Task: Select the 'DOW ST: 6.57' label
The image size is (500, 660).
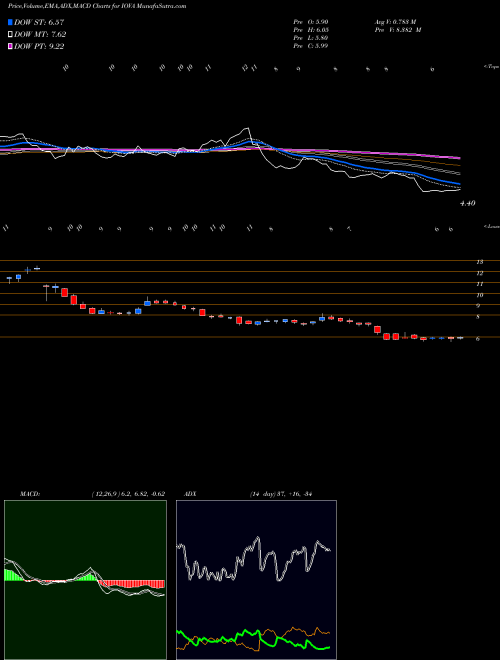Action: coord(39,22)
